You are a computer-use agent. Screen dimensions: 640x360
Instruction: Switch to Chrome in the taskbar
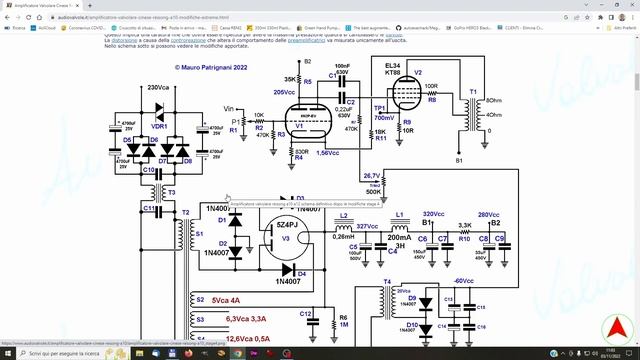(238, 353)
